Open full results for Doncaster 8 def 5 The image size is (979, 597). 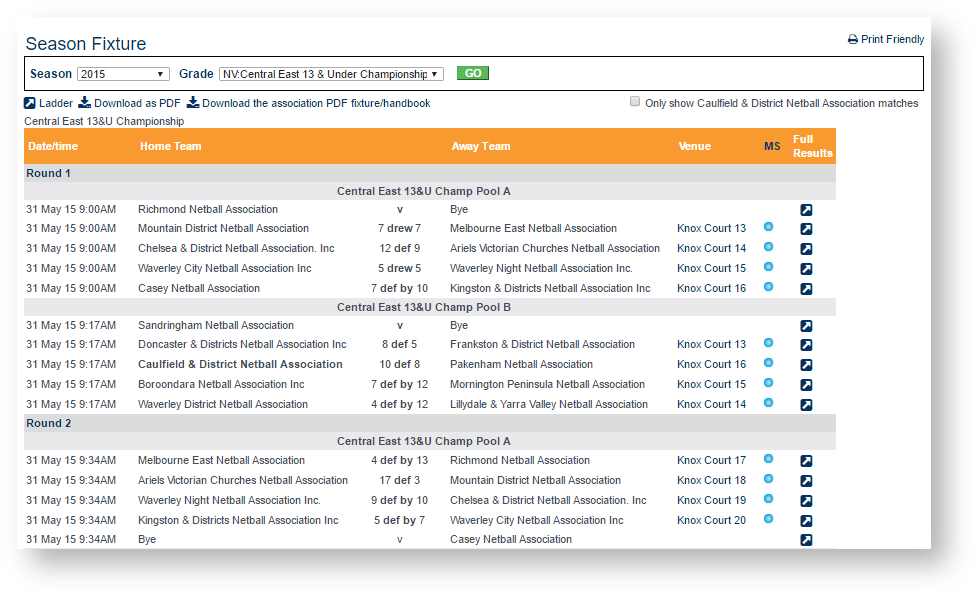[x=806, y=345]
